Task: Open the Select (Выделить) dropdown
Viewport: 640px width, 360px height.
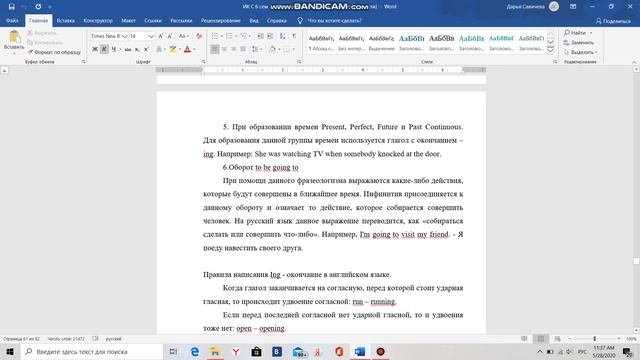Action: pos(580,52)
